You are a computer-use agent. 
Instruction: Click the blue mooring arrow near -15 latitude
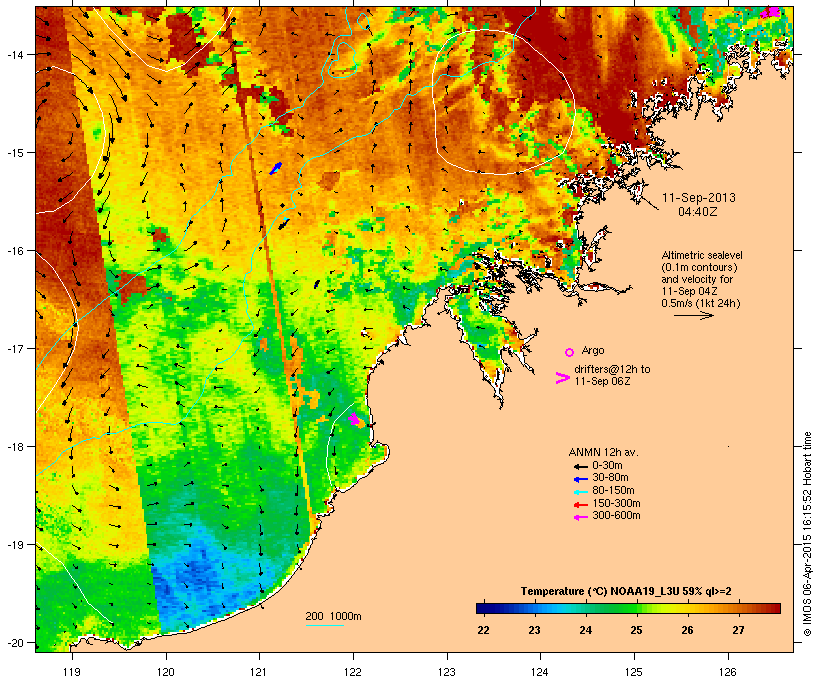tap(276, 168)
